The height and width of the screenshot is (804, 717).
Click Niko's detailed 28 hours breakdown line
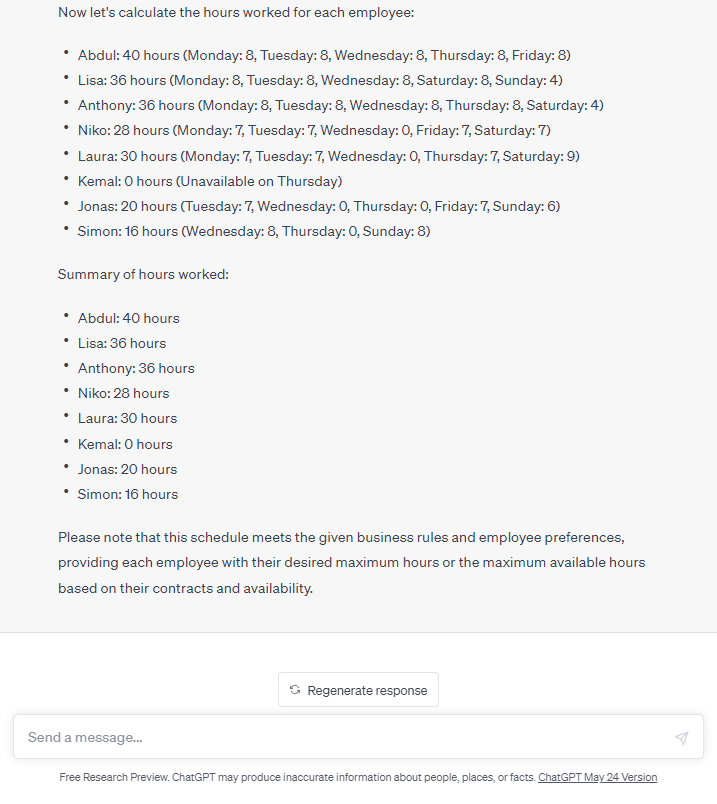pyautogui.click(x=314, y=130)
